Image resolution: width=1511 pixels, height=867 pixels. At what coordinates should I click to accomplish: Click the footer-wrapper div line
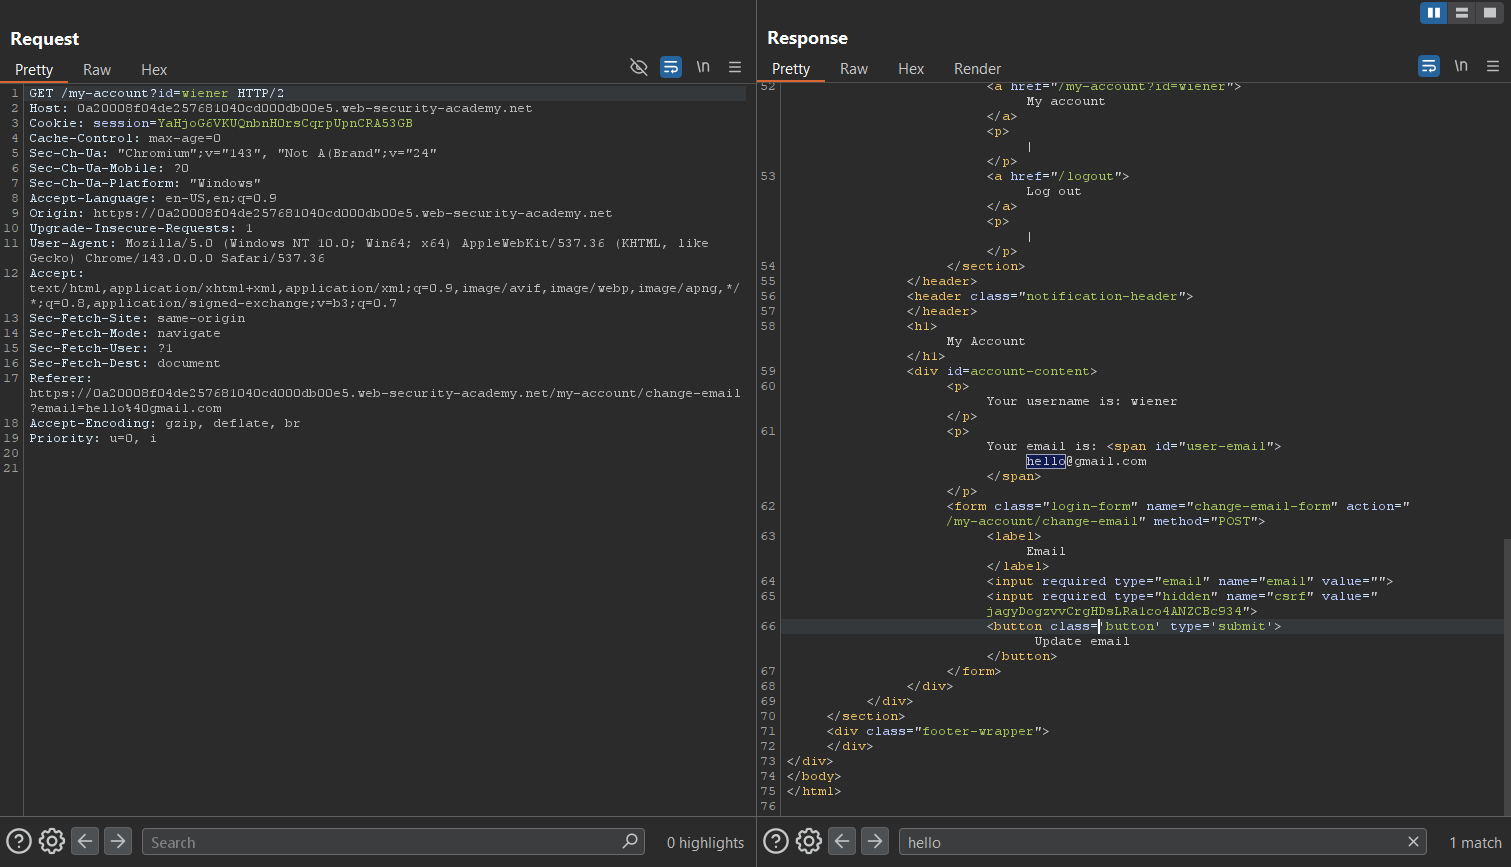pos(938,731)
